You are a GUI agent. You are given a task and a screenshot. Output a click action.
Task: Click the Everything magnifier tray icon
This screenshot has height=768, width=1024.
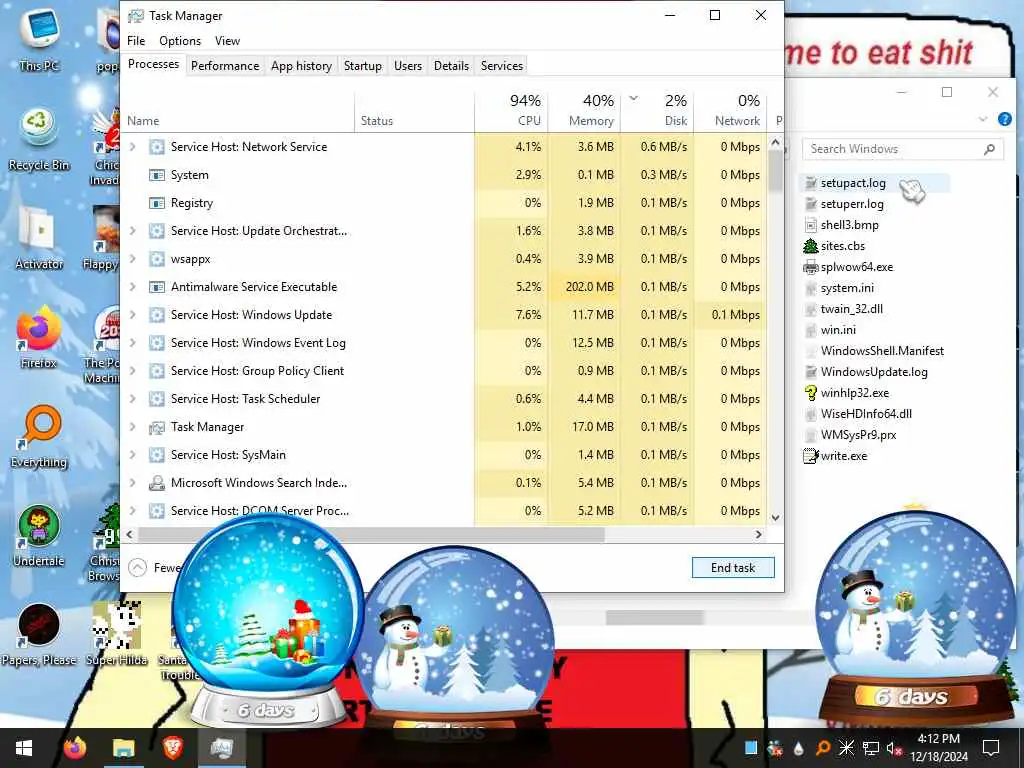823,748
